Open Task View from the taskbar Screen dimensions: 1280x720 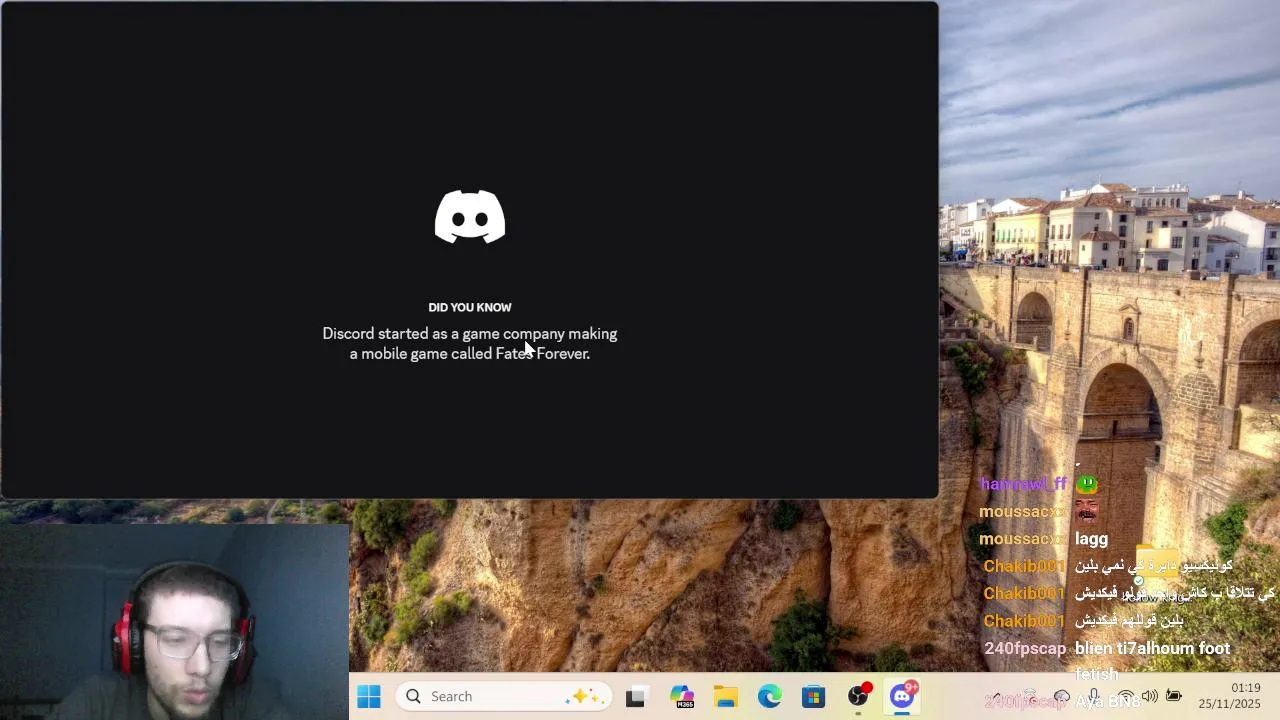click(x=635, y=697)
